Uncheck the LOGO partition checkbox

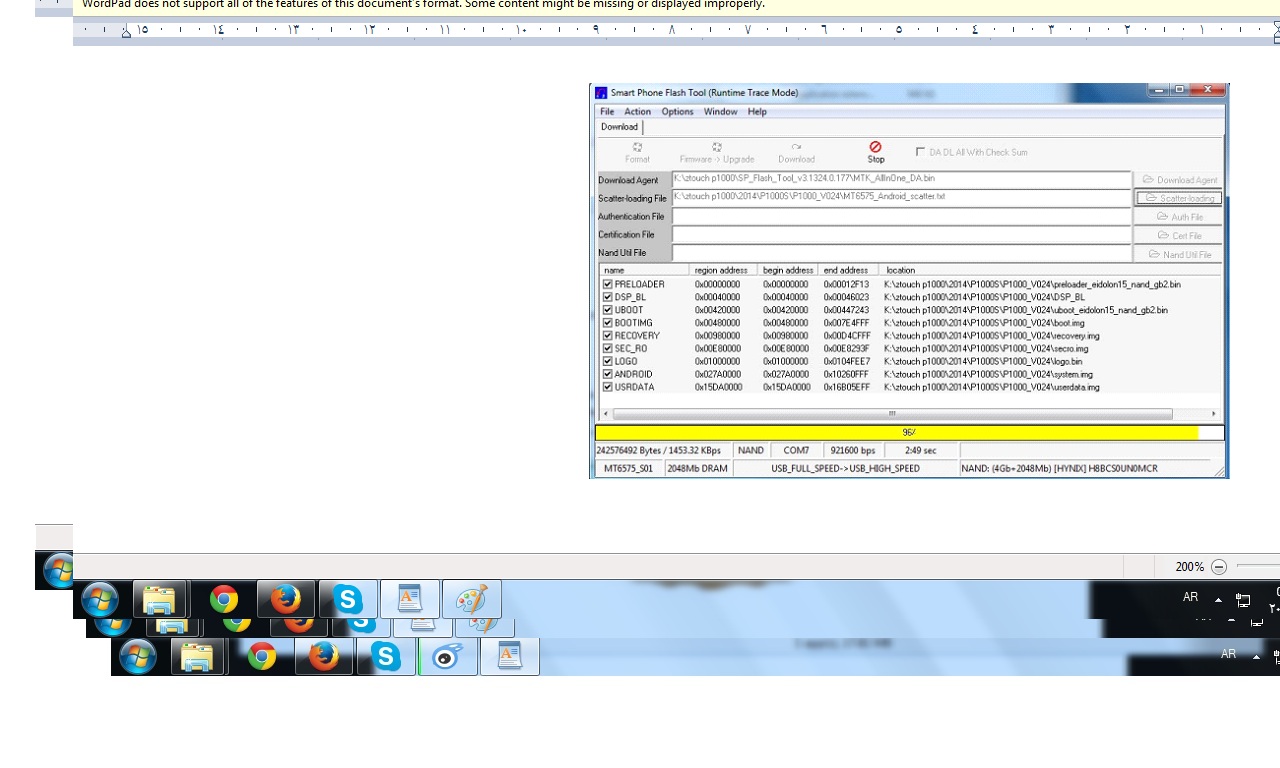click(x=607, y=361)
